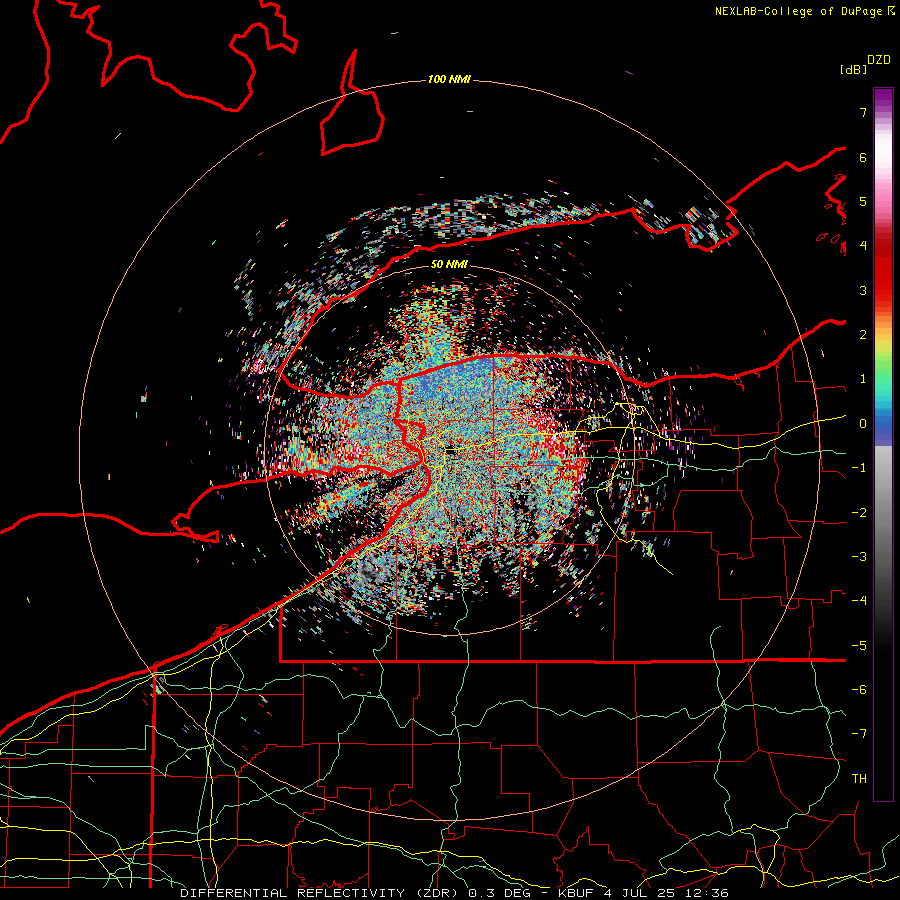This screenshot has width=900, height=900.
Task: Click the 7 value on color scale
Action: pyautogui.click(x=863, y=112)
